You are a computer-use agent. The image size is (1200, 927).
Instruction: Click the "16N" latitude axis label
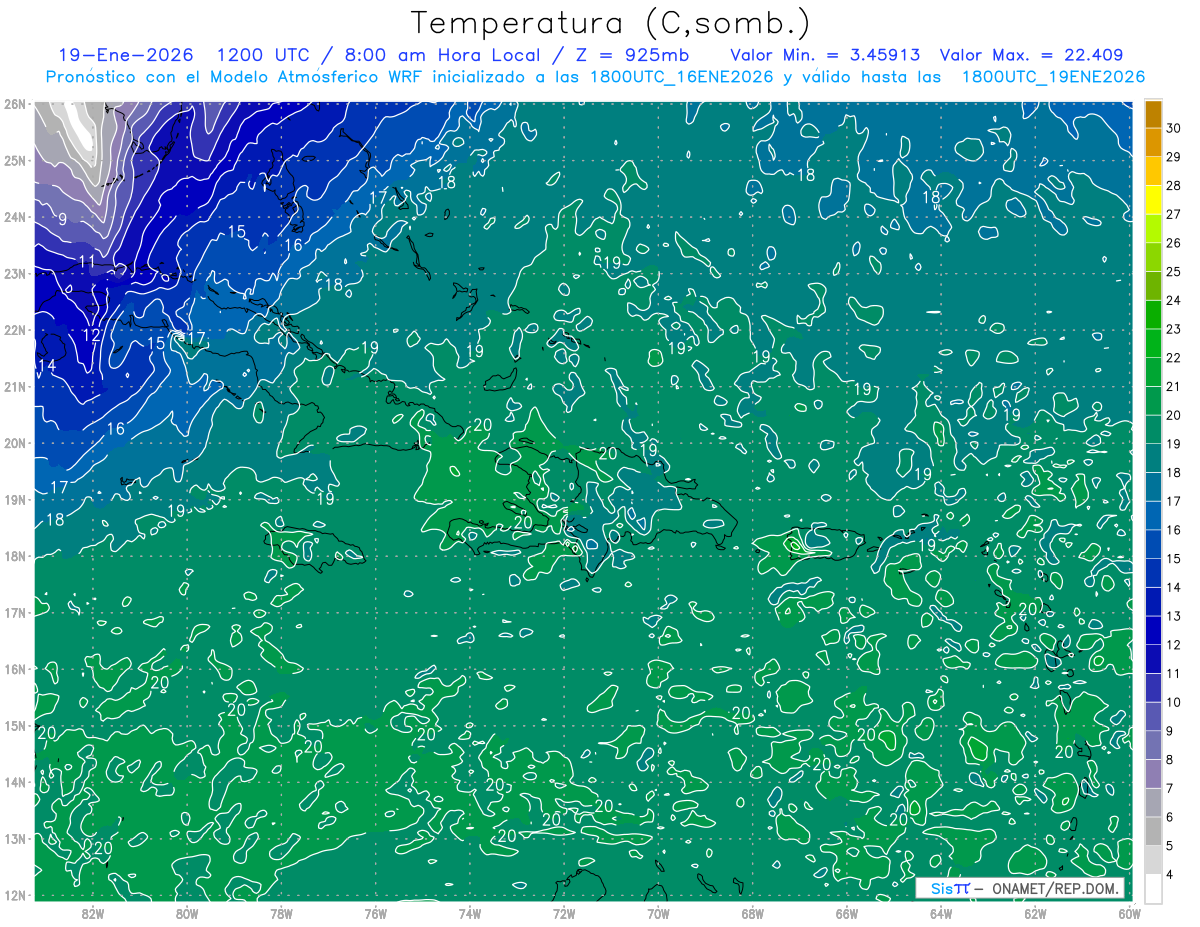pyautogui.click(x=14, y=669)
